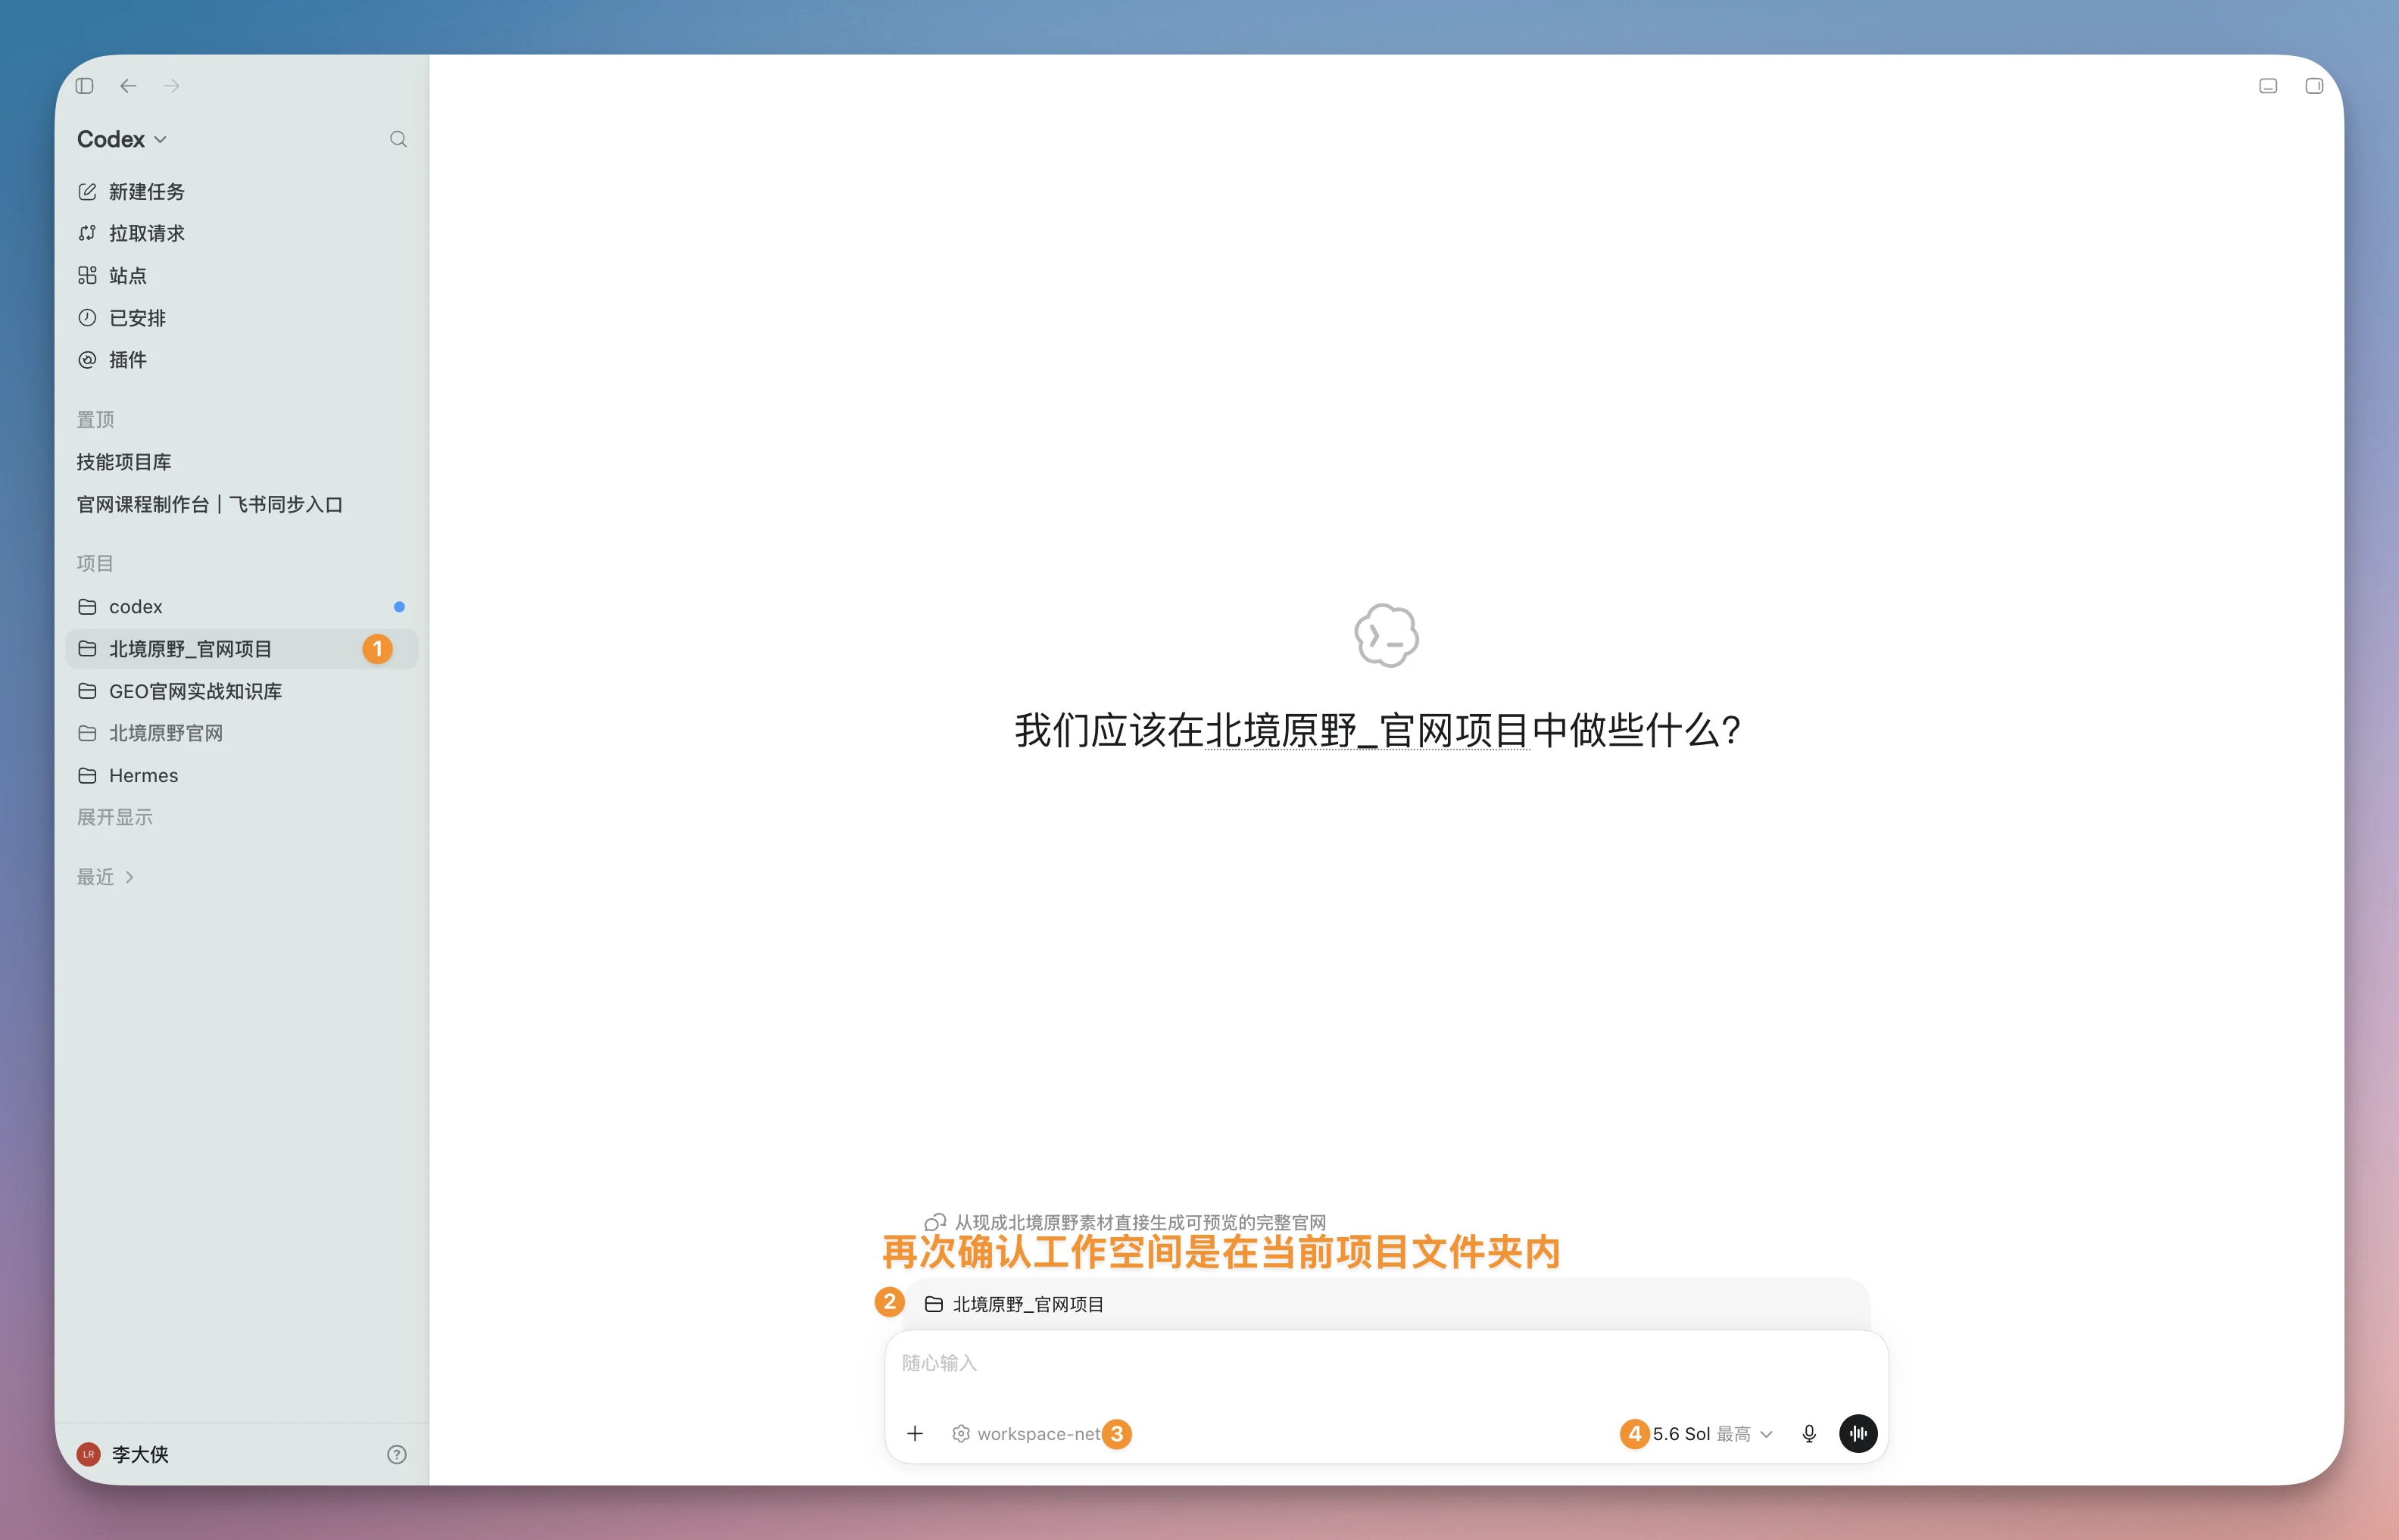Open the 5.6 Sol 最高 model dropdown
Viewport: 2399px width, 1540px height.
(x=1712, y=1433)
